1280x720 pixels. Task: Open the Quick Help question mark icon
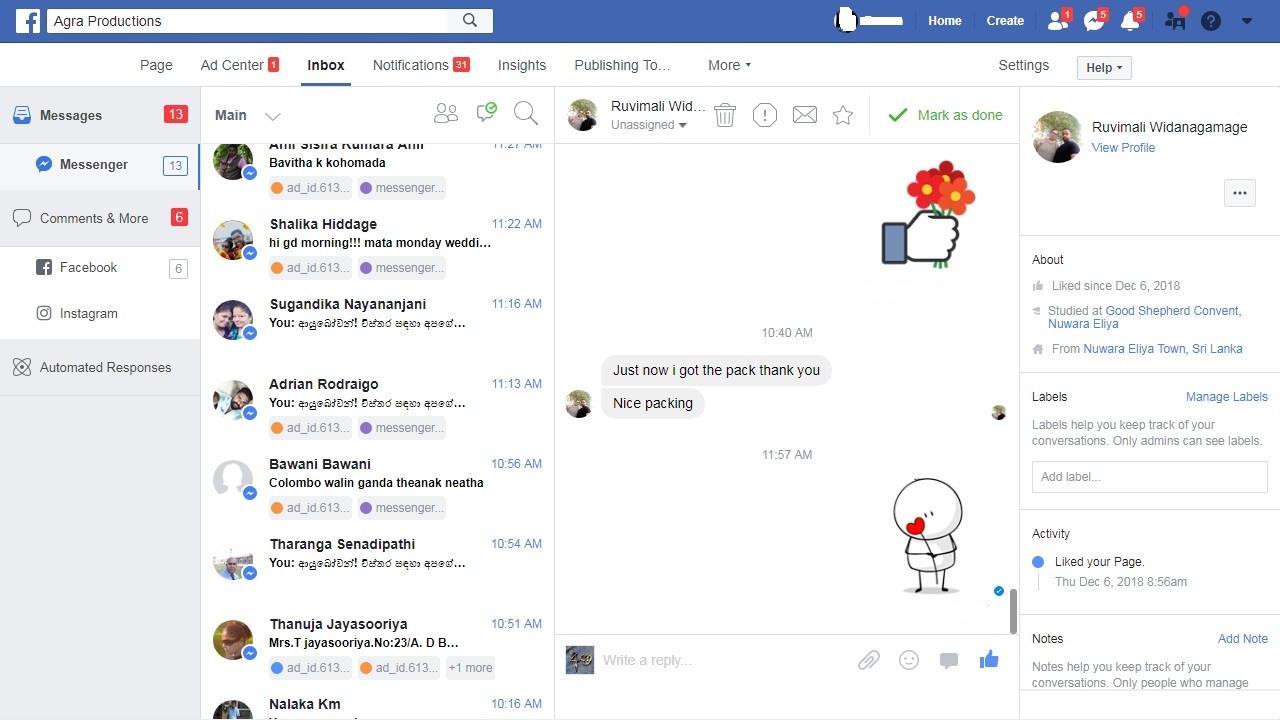coord(1211,20)
